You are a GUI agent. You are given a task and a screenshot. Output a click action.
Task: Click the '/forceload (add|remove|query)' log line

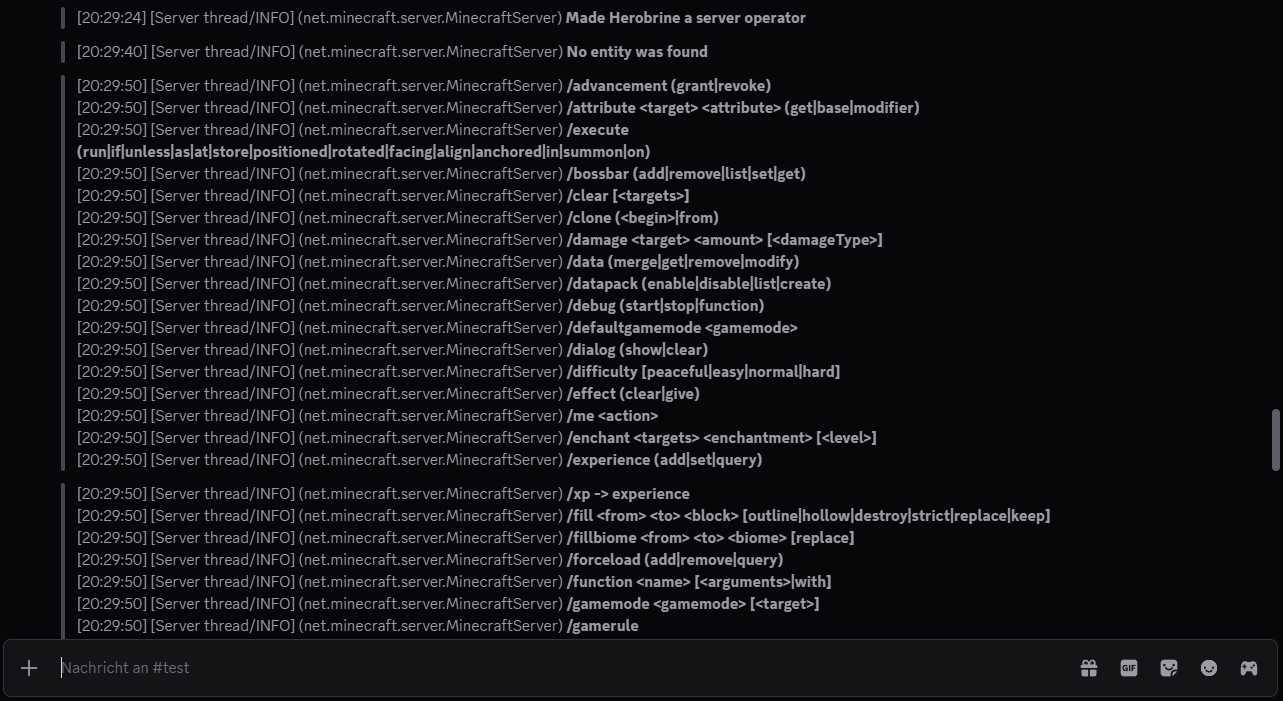430,560
